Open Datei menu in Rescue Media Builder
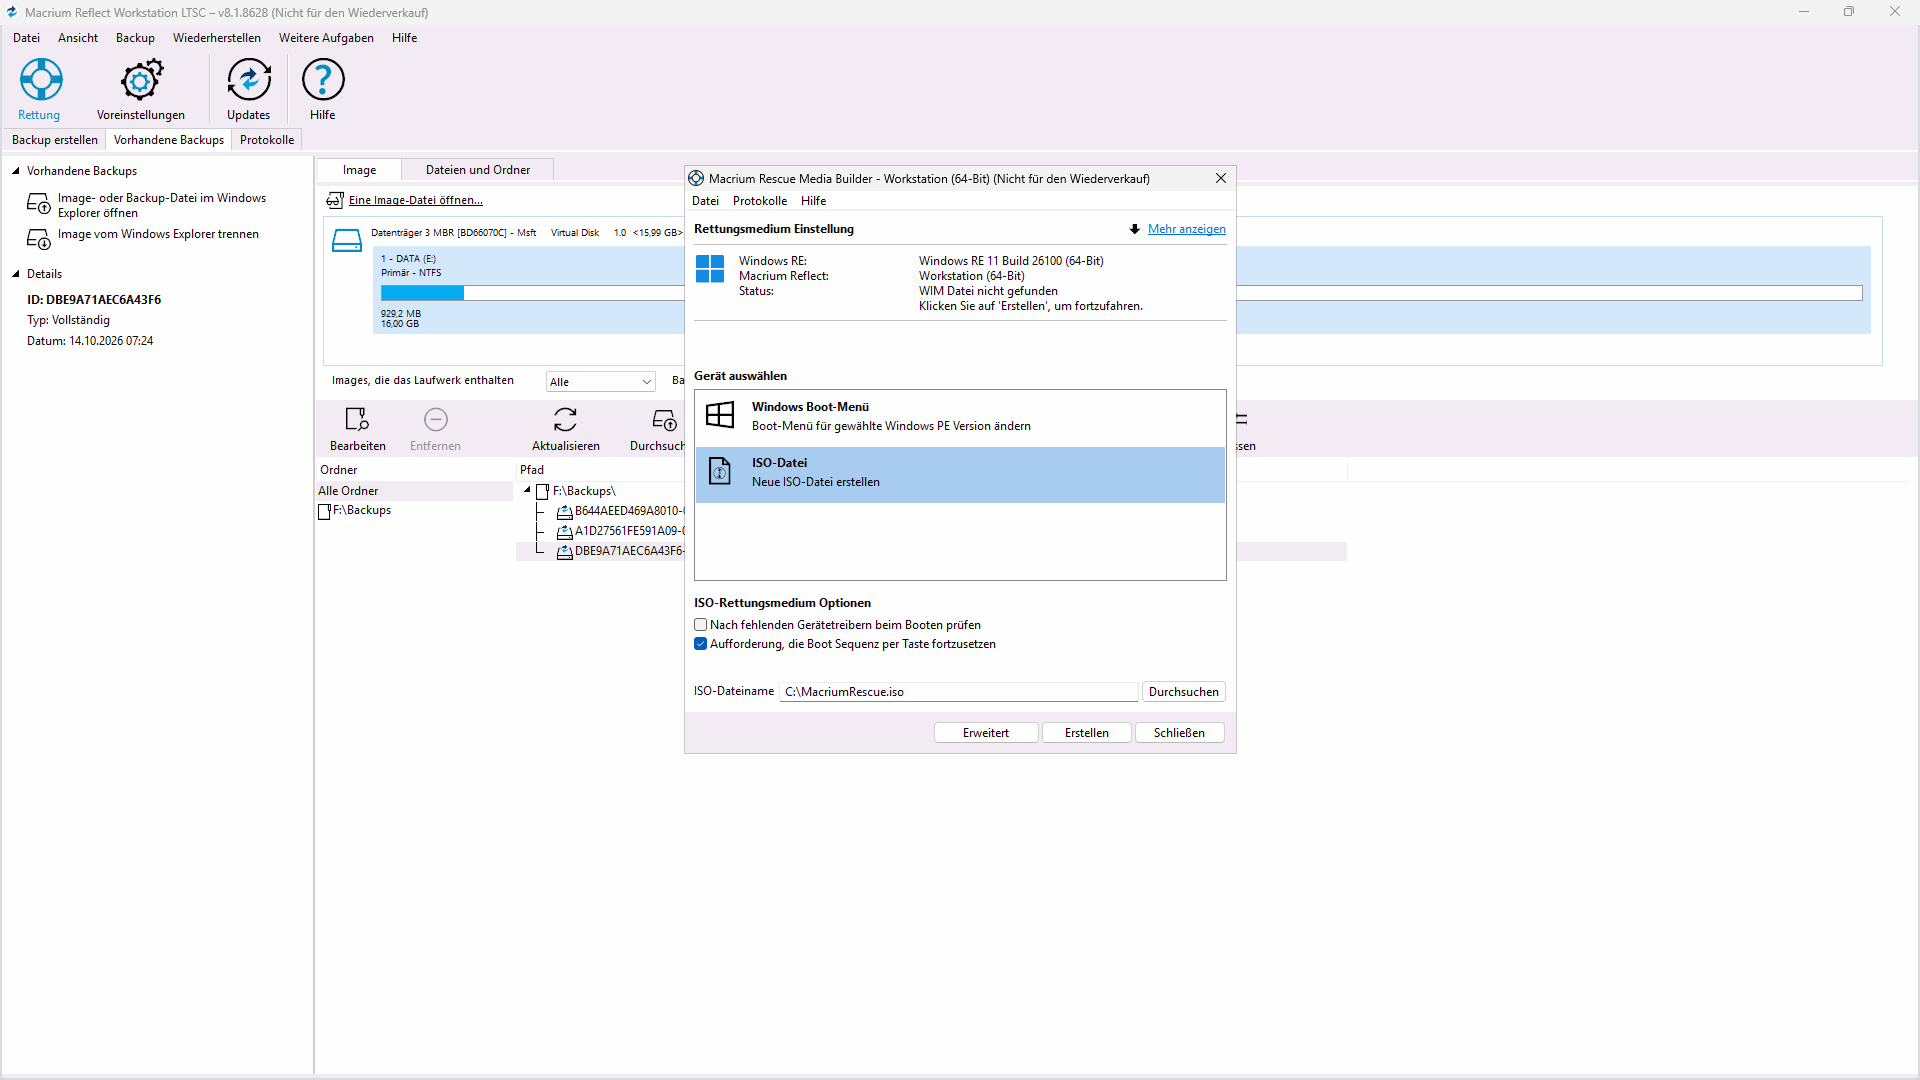Image resolution: width=1920 pixels, height=1080 pixels. pyautogui.click(x=705, y=201)
